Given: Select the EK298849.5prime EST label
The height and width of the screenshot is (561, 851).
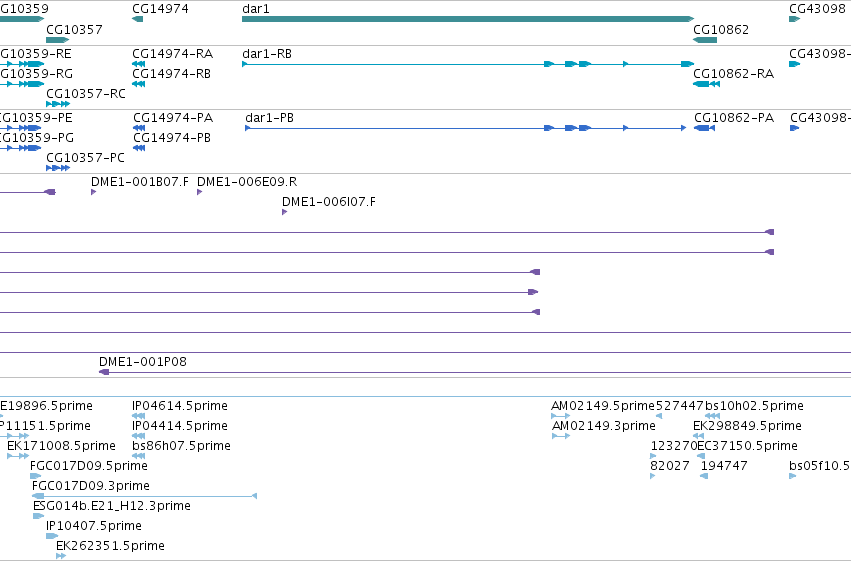Looking at the screenshot, I should tap(747, 426).
